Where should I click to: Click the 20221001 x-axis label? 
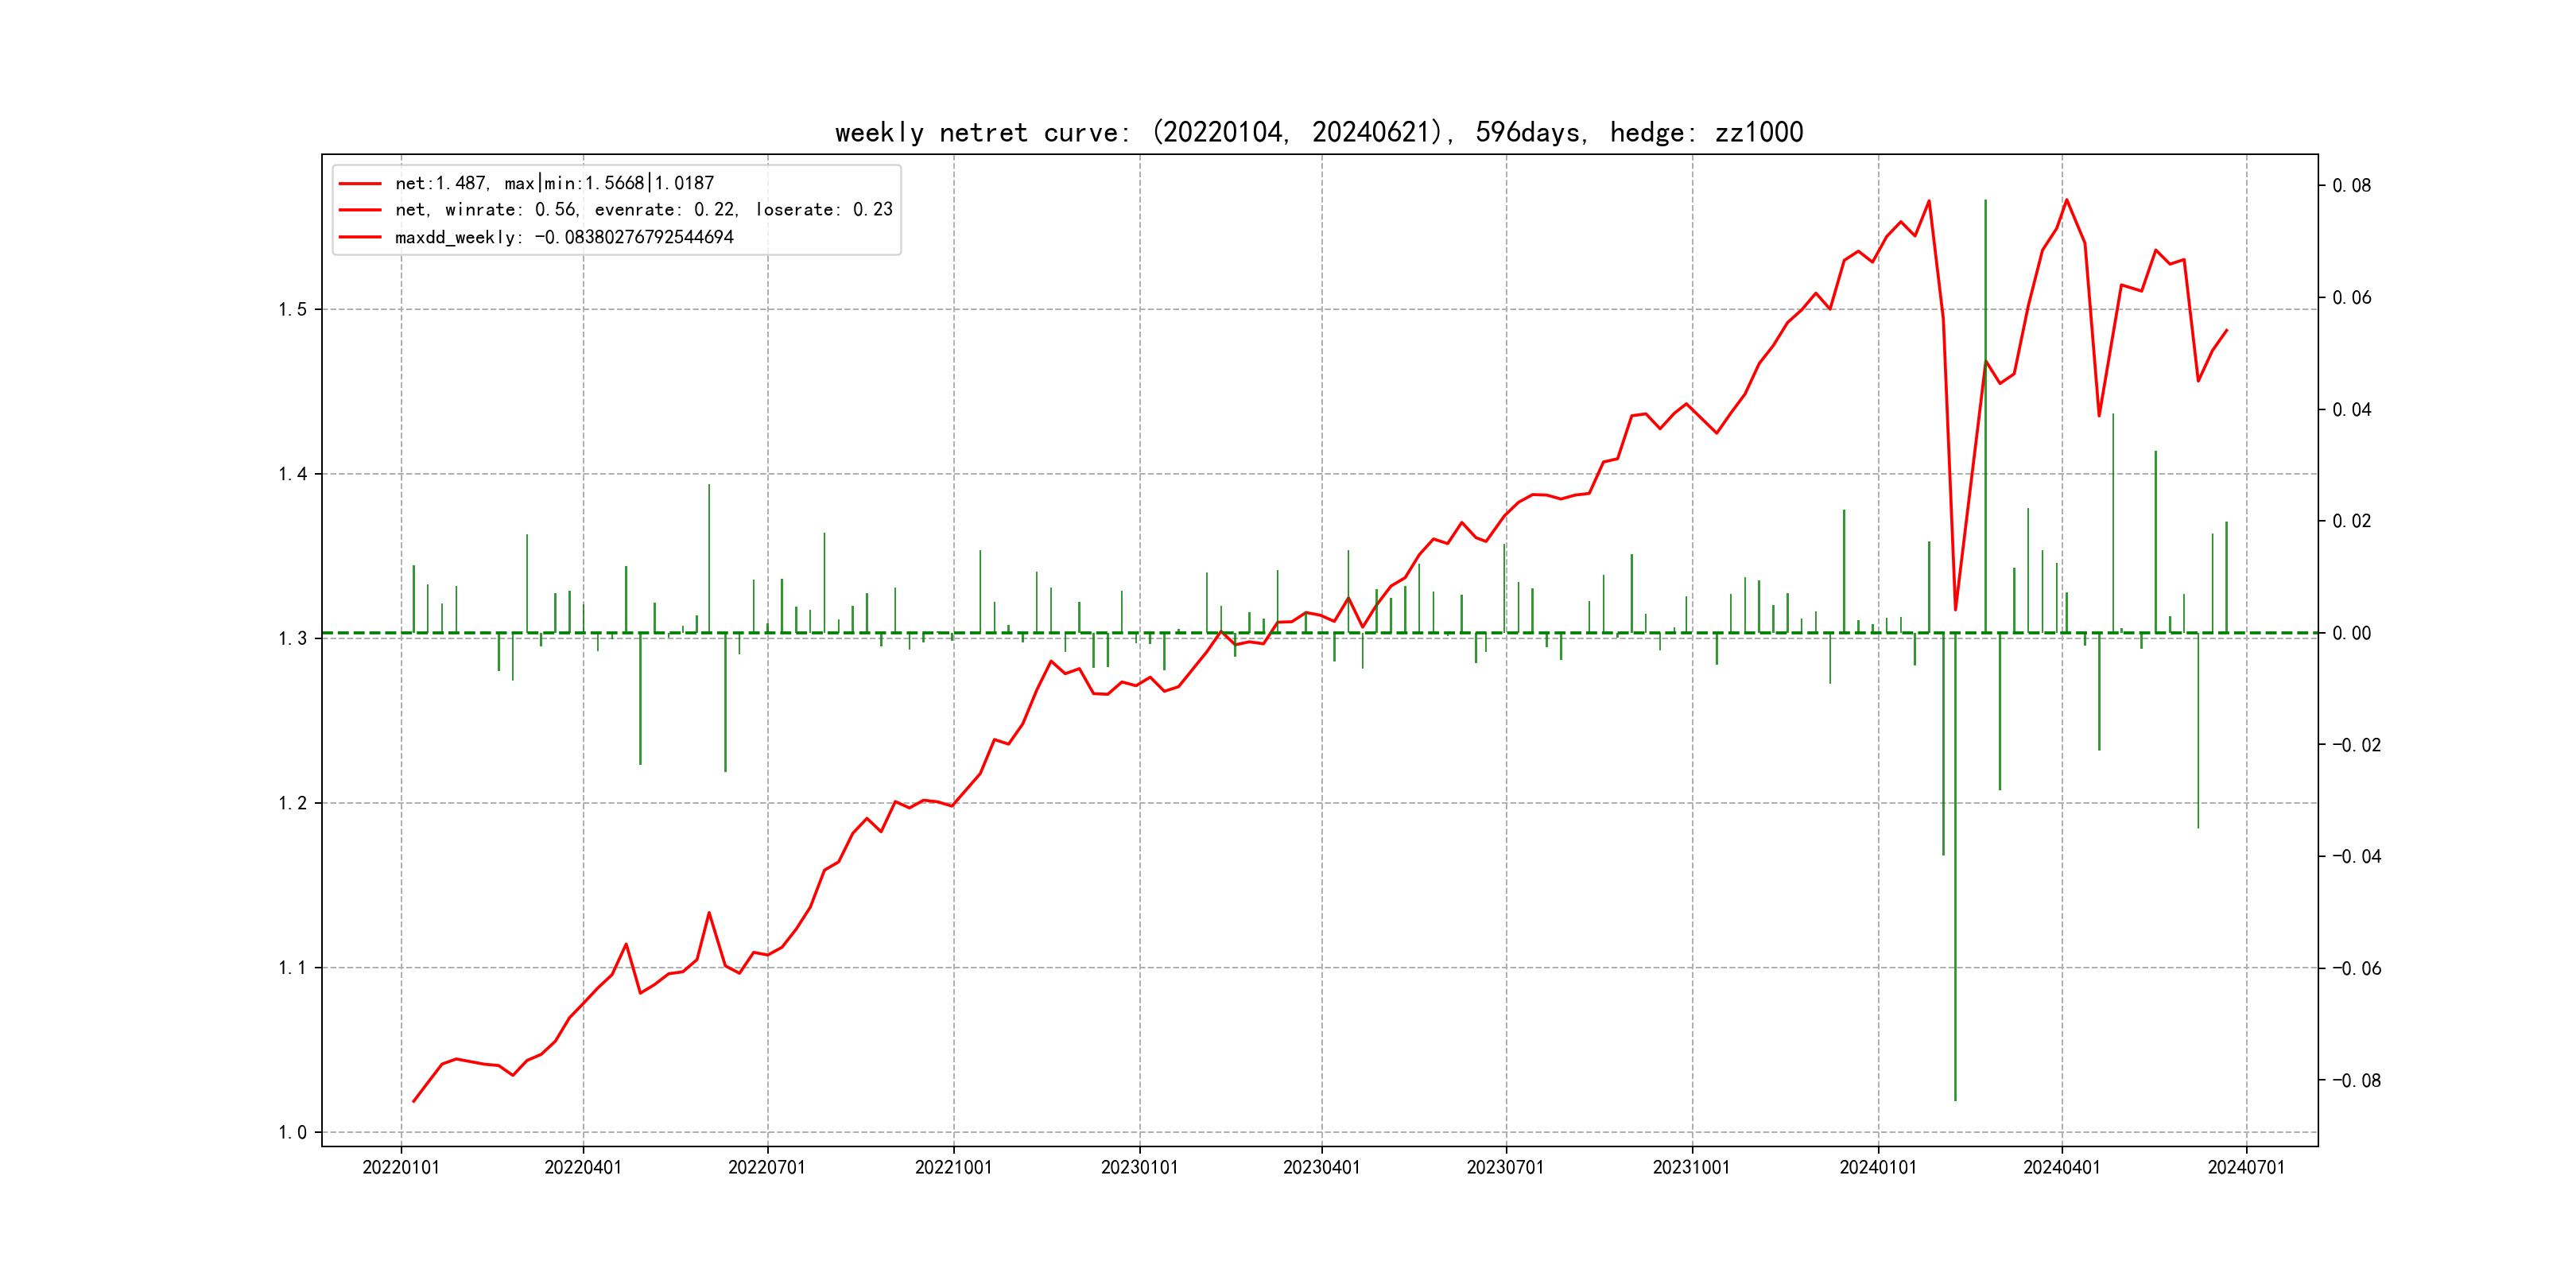point(953,1168)
